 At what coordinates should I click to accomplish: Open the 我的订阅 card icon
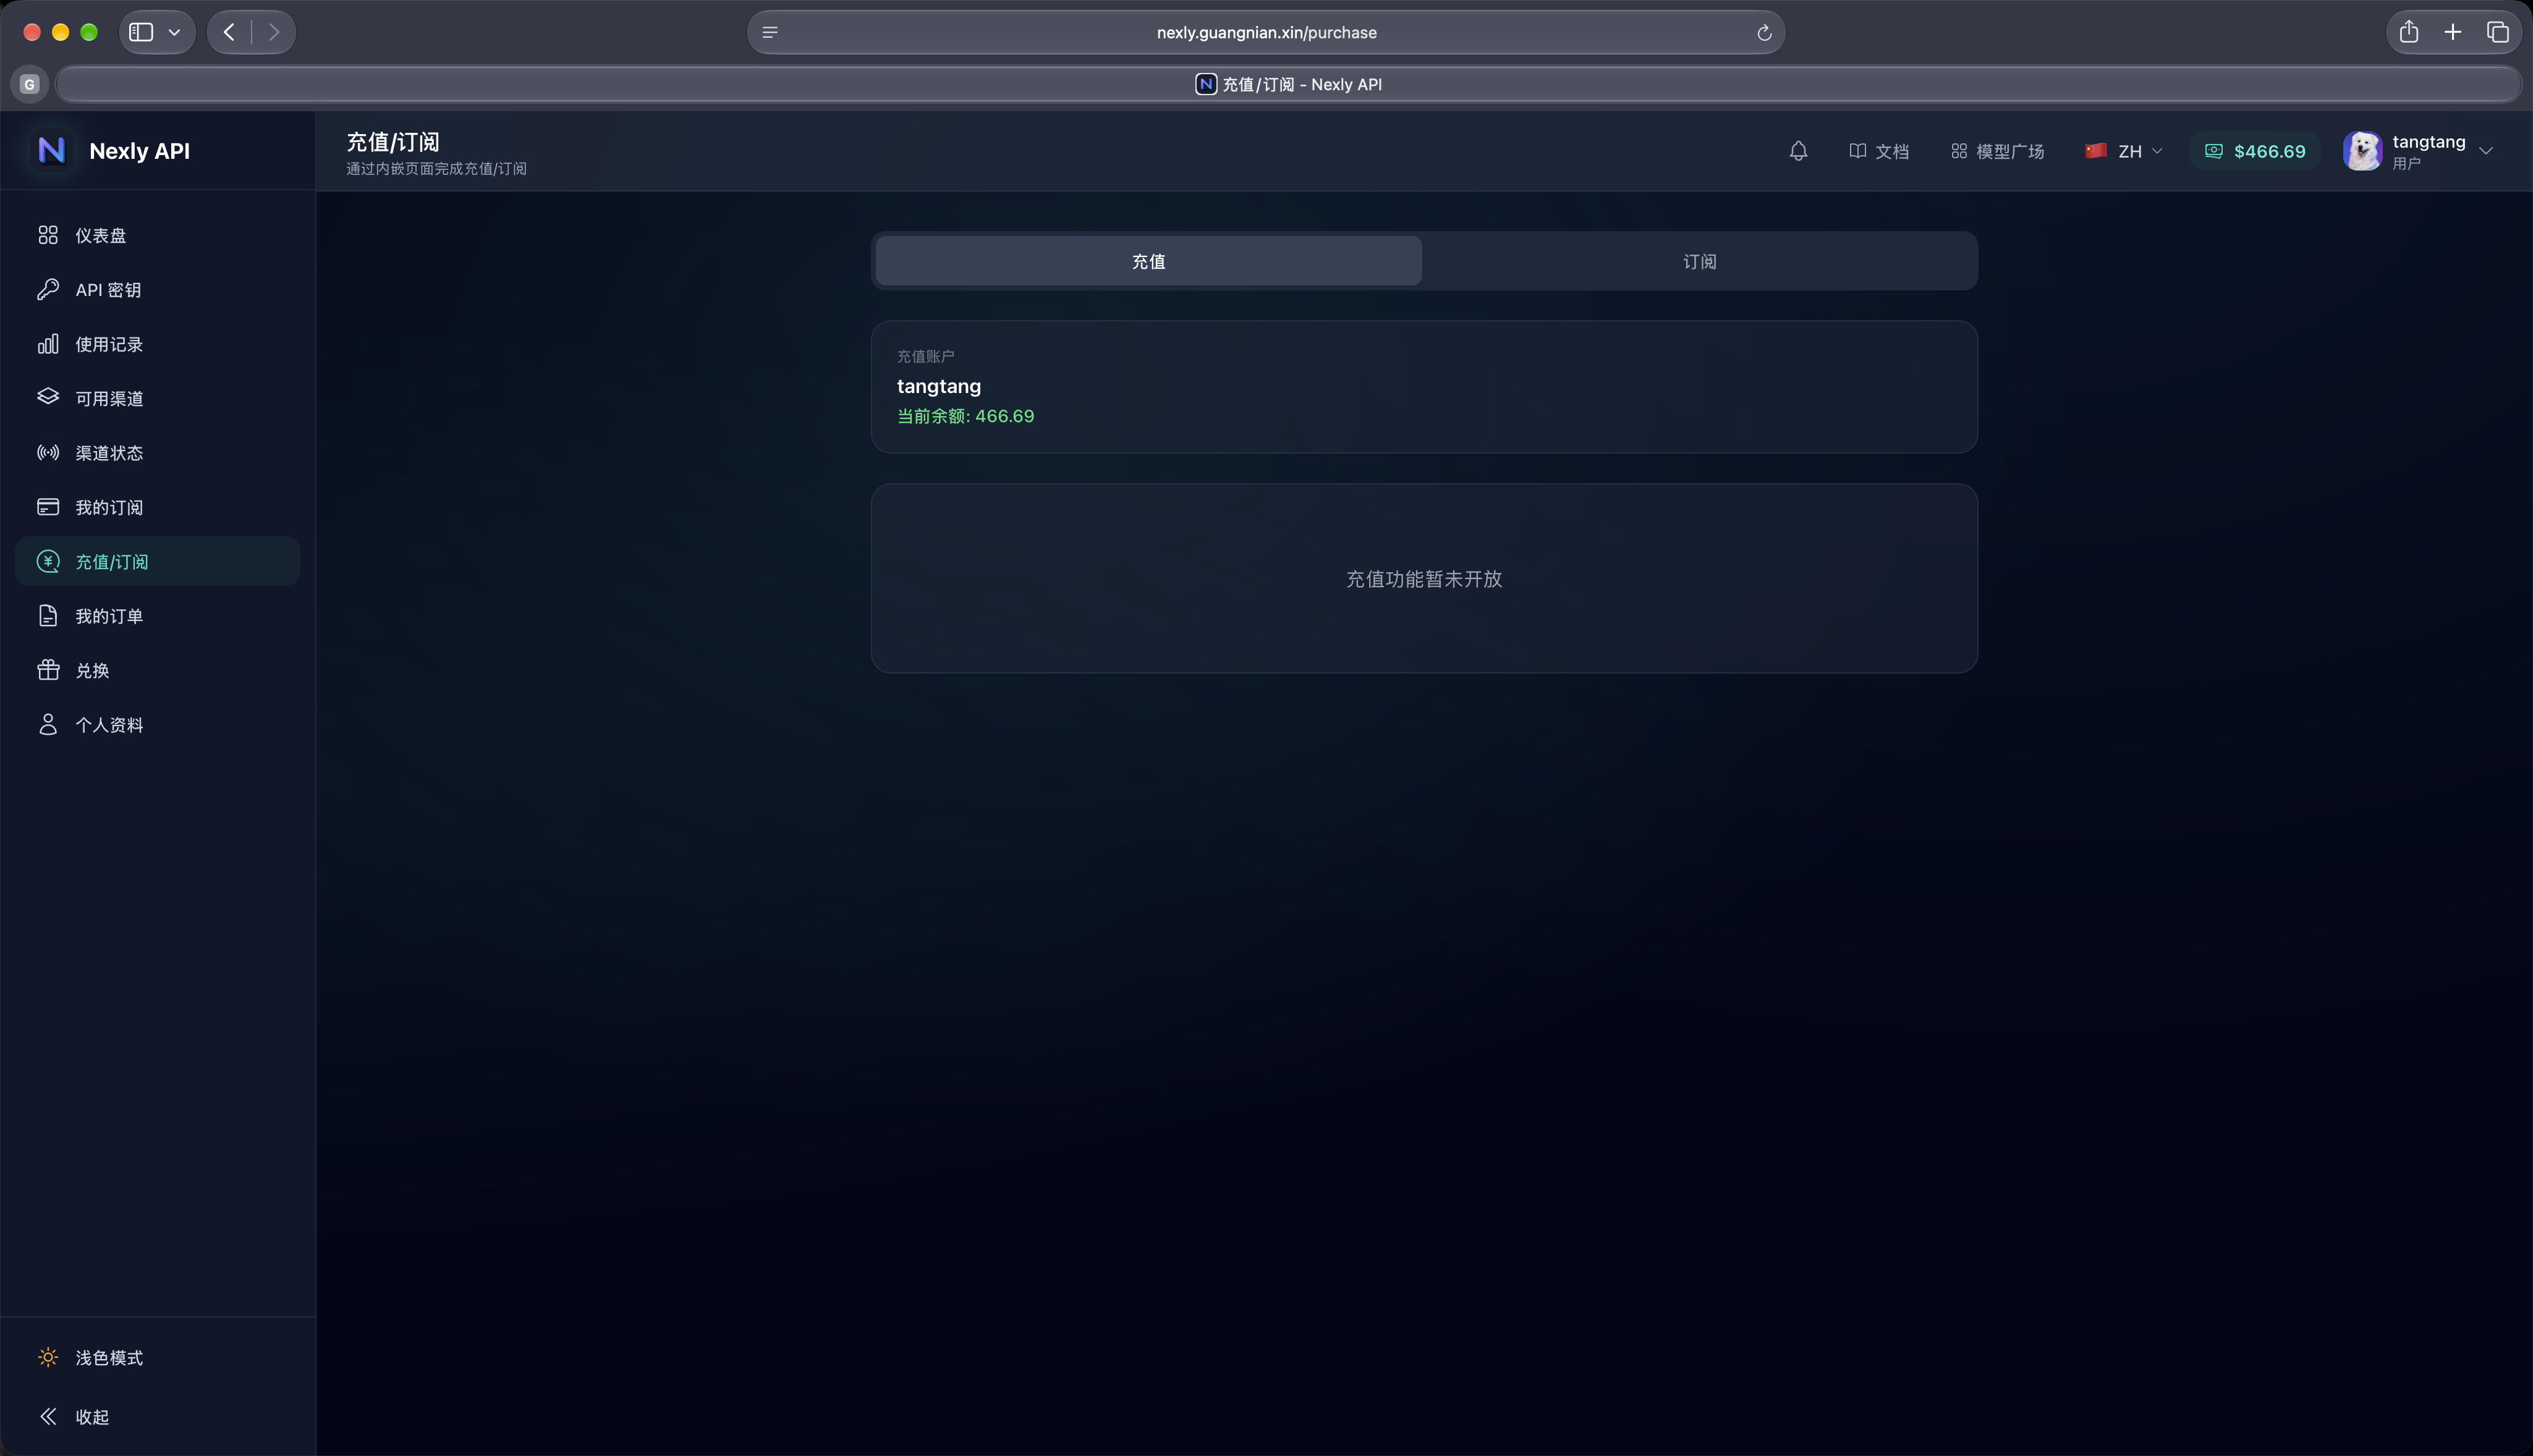(x=48, y=507)
